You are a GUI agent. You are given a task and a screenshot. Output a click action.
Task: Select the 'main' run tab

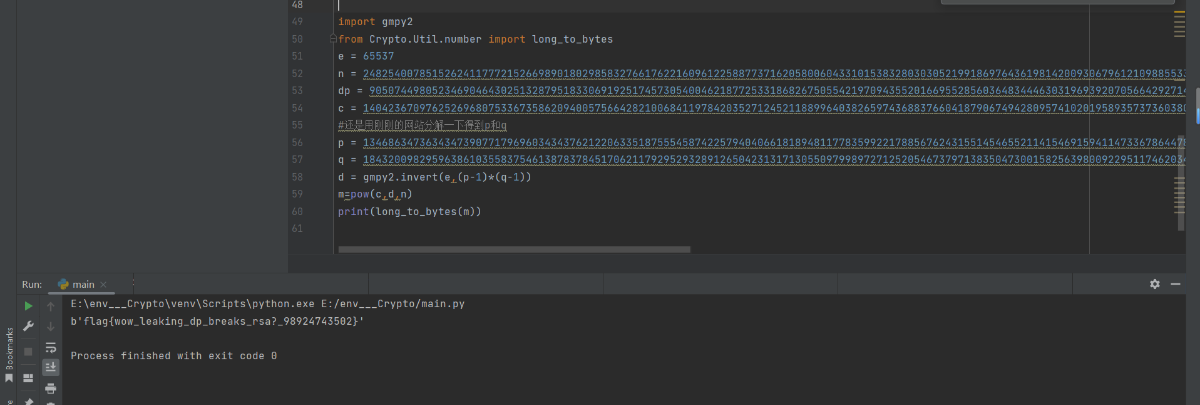point(82,285)
